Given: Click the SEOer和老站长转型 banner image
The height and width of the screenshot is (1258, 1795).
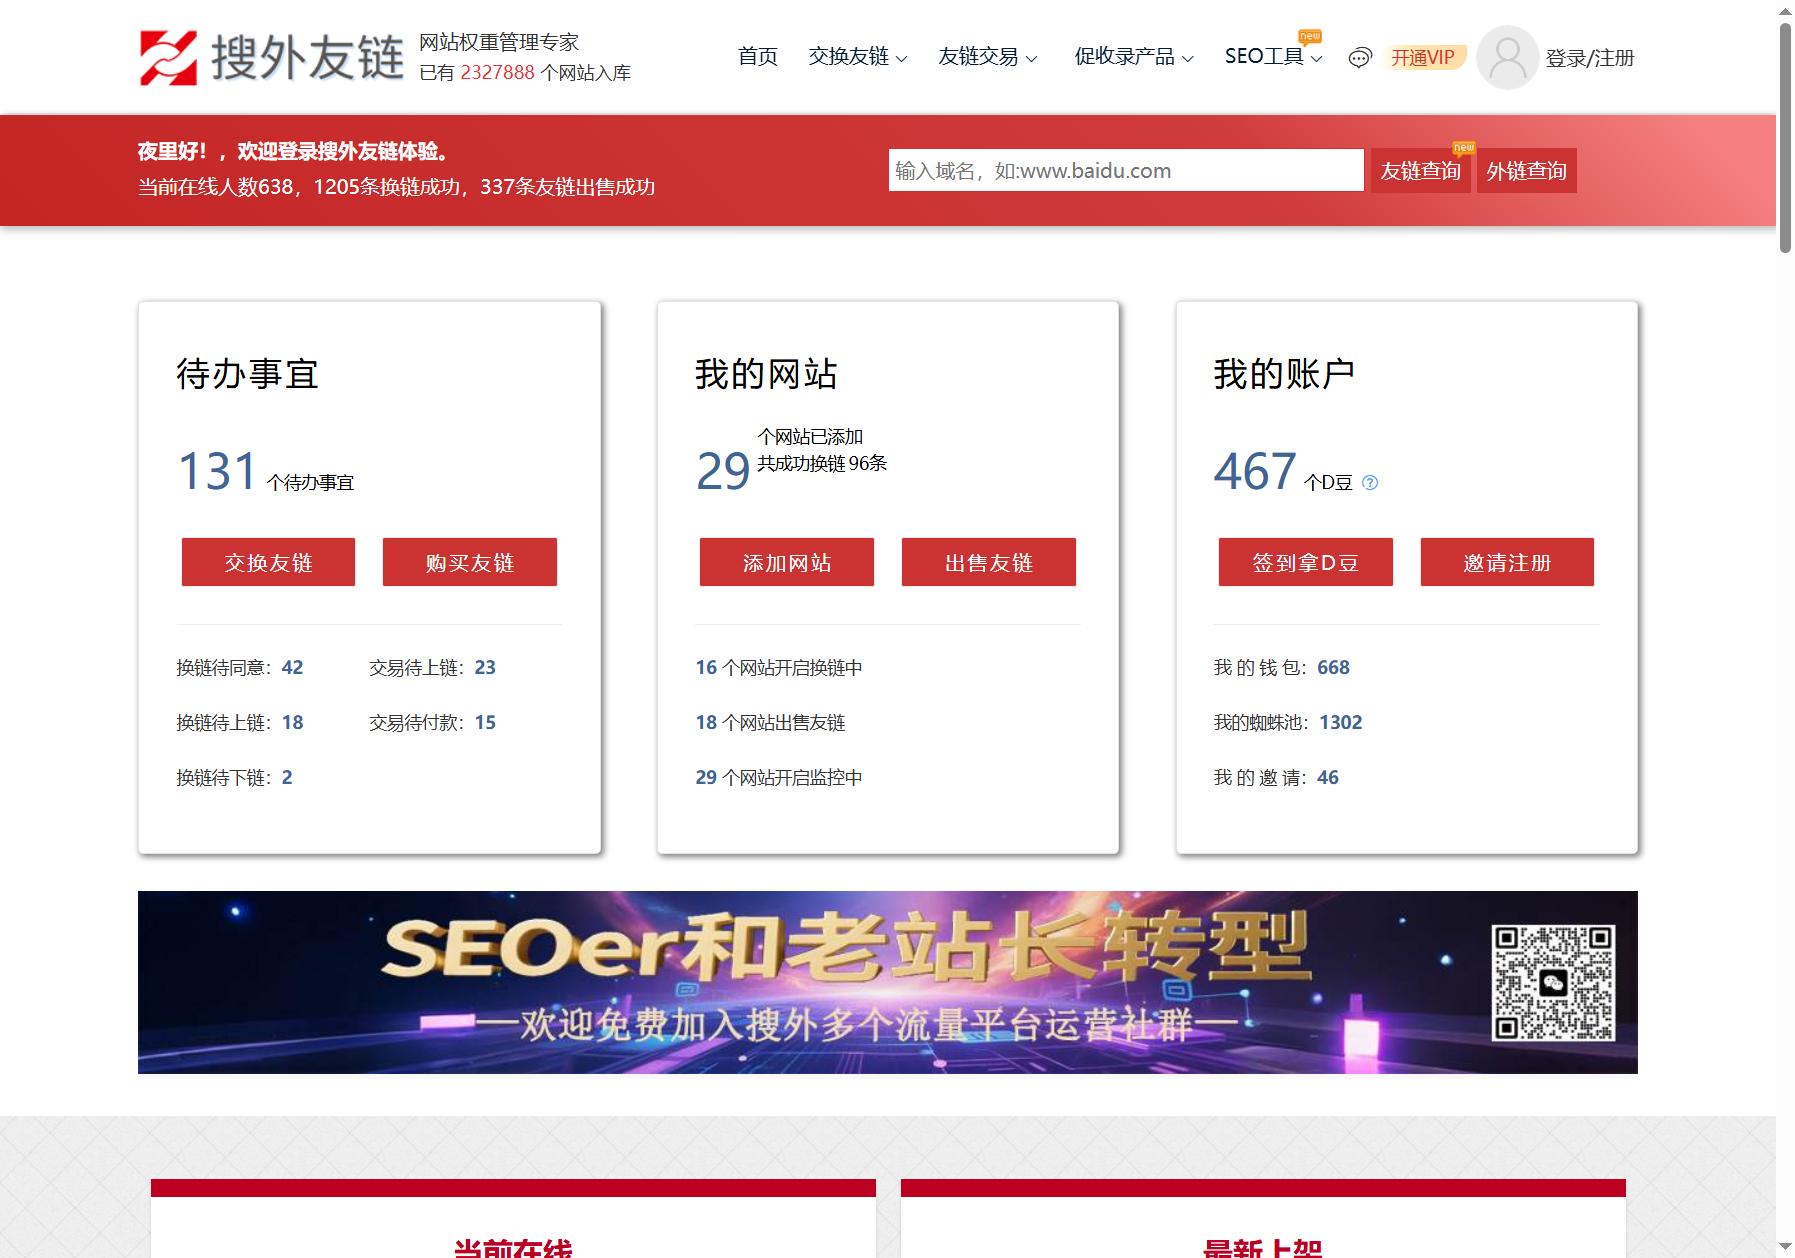Looking at the screenshot, I should (x=888, y=982).
